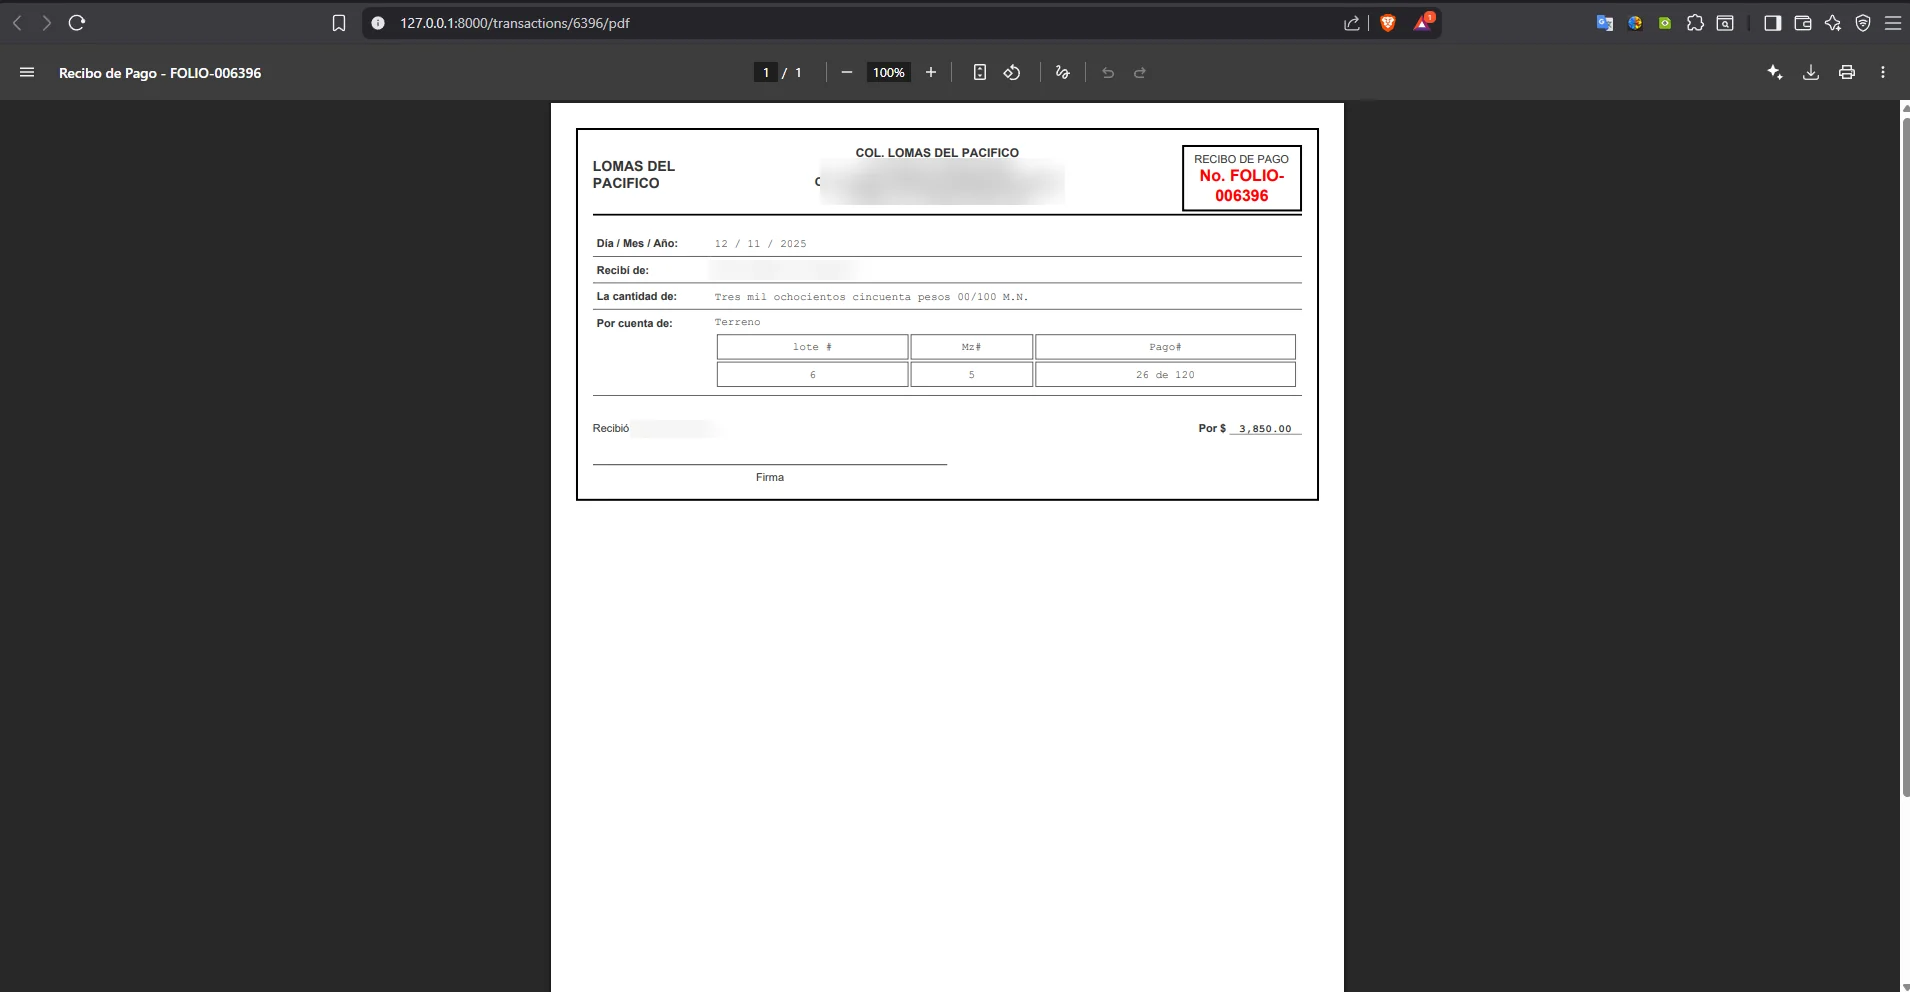Viewport: 1910px width, 992px height.
Task: Print the PDF receipt
Action: (x=1847, y=72)
